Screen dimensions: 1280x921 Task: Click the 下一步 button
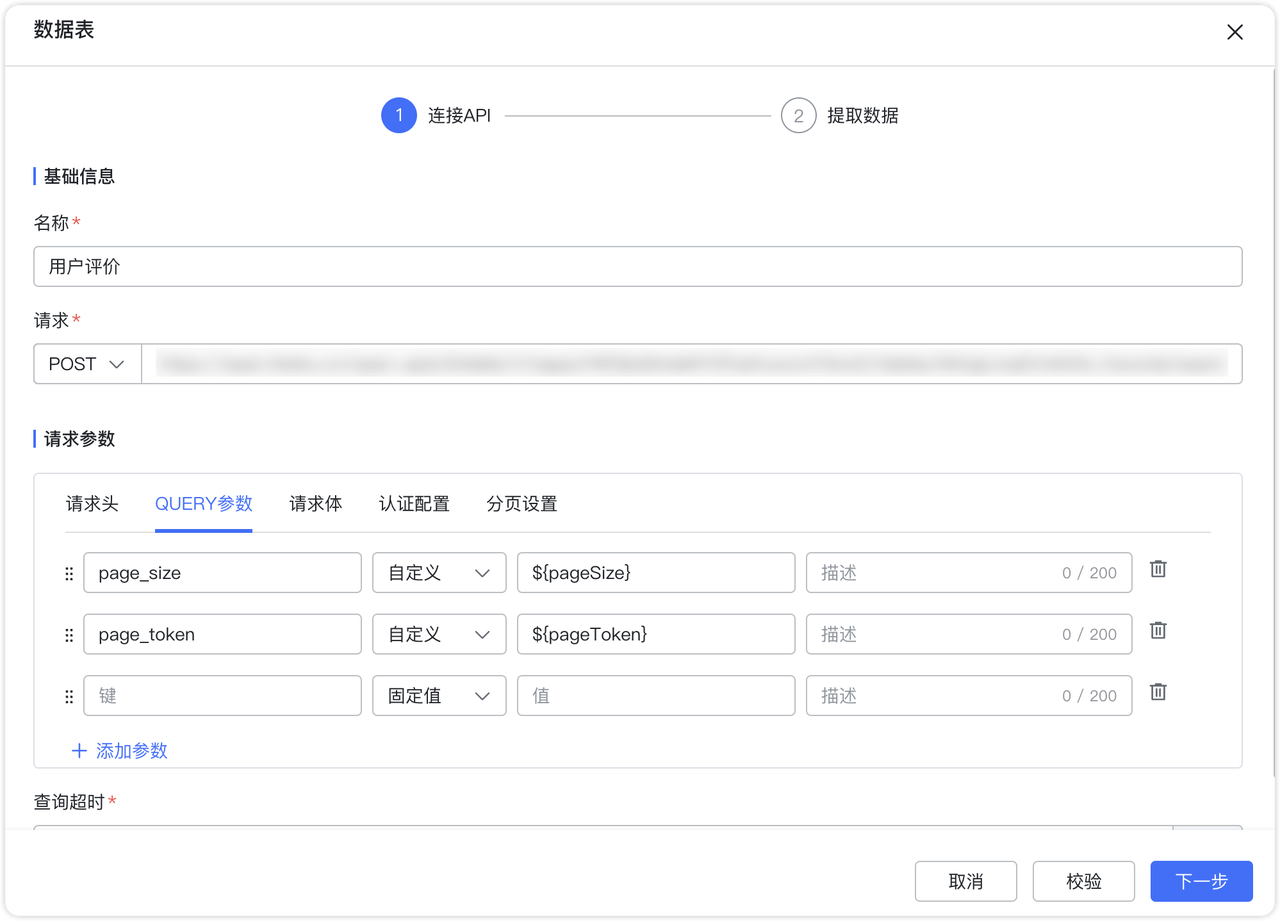tap(1201, 881)
